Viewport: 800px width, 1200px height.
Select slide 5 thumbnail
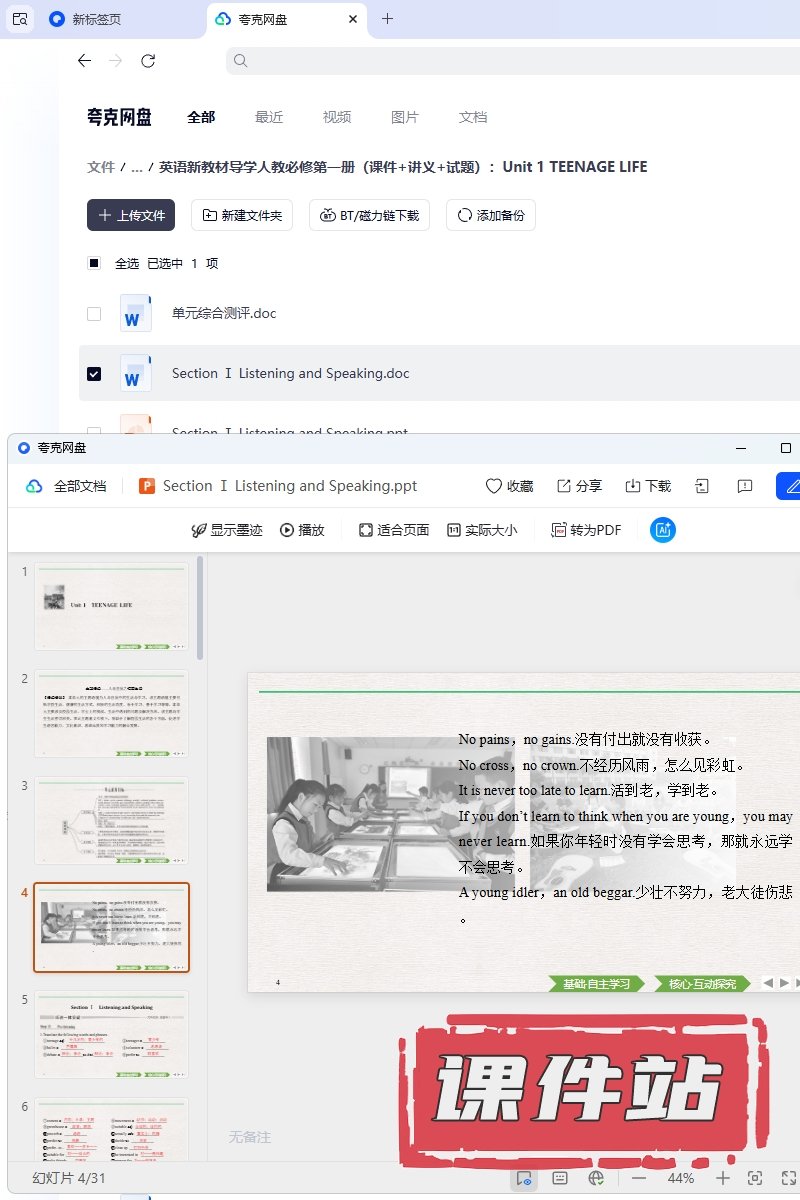coord(111,1034)
